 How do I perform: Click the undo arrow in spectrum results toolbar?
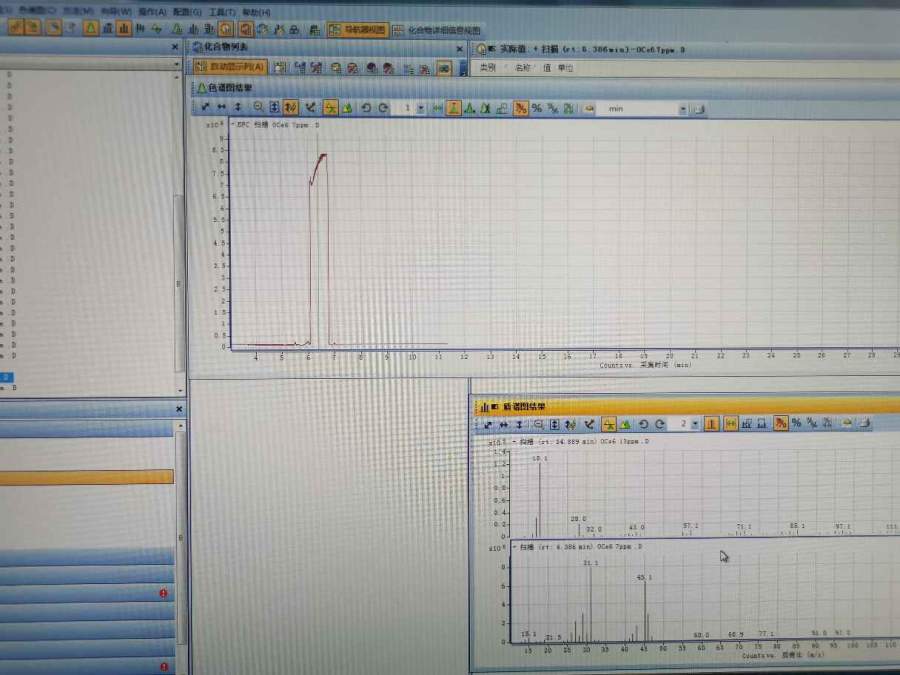click(x=643, y=423)
